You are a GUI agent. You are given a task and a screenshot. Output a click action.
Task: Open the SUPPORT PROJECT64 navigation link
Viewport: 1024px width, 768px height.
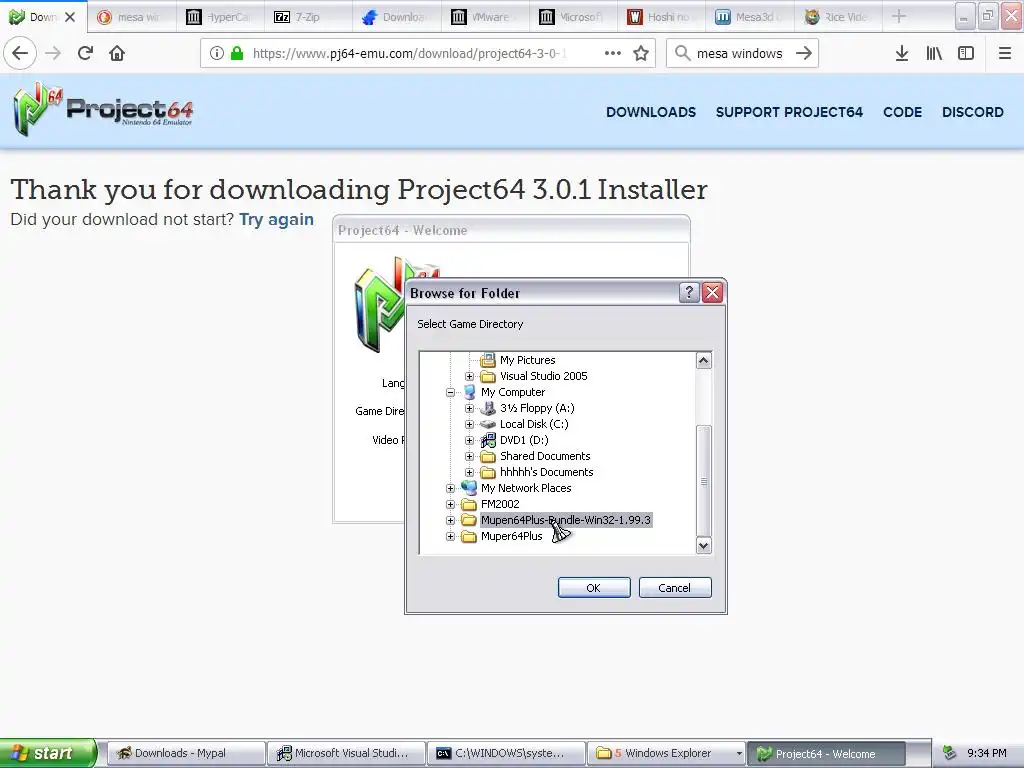[x=789, y=112]
